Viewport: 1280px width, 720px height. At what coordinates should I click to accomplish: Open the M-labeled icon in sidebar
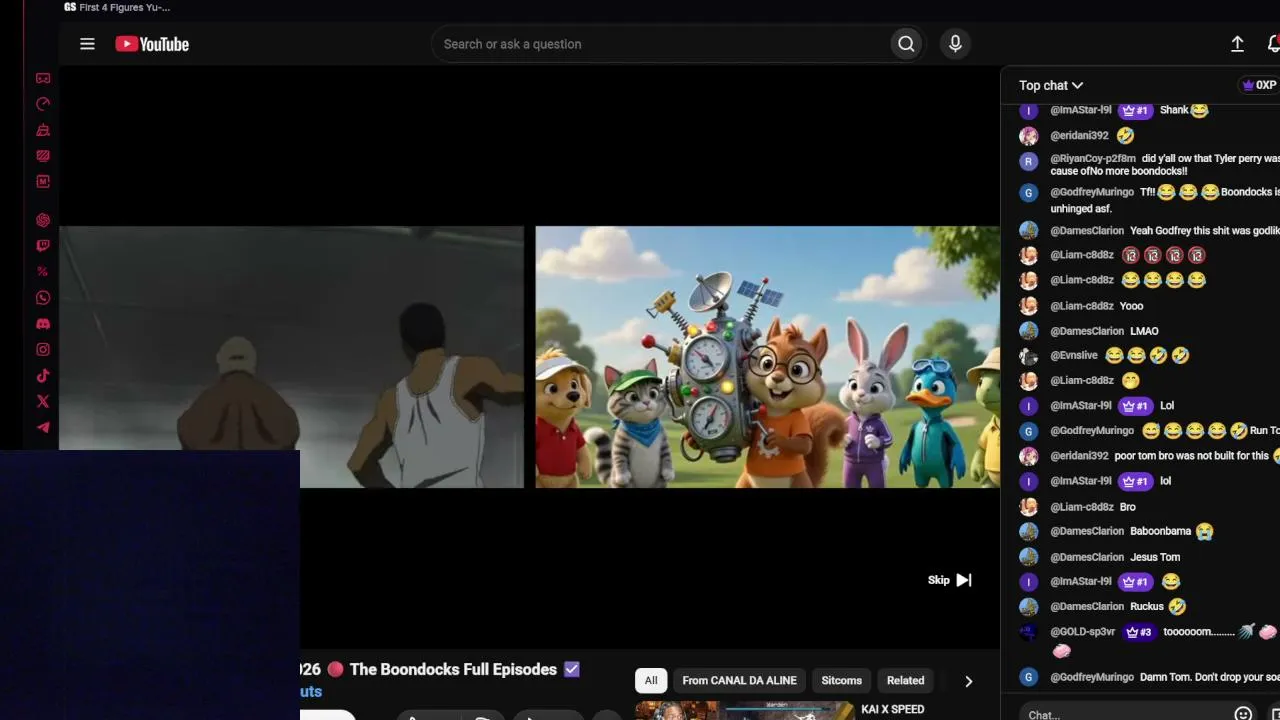pos(43,182)
